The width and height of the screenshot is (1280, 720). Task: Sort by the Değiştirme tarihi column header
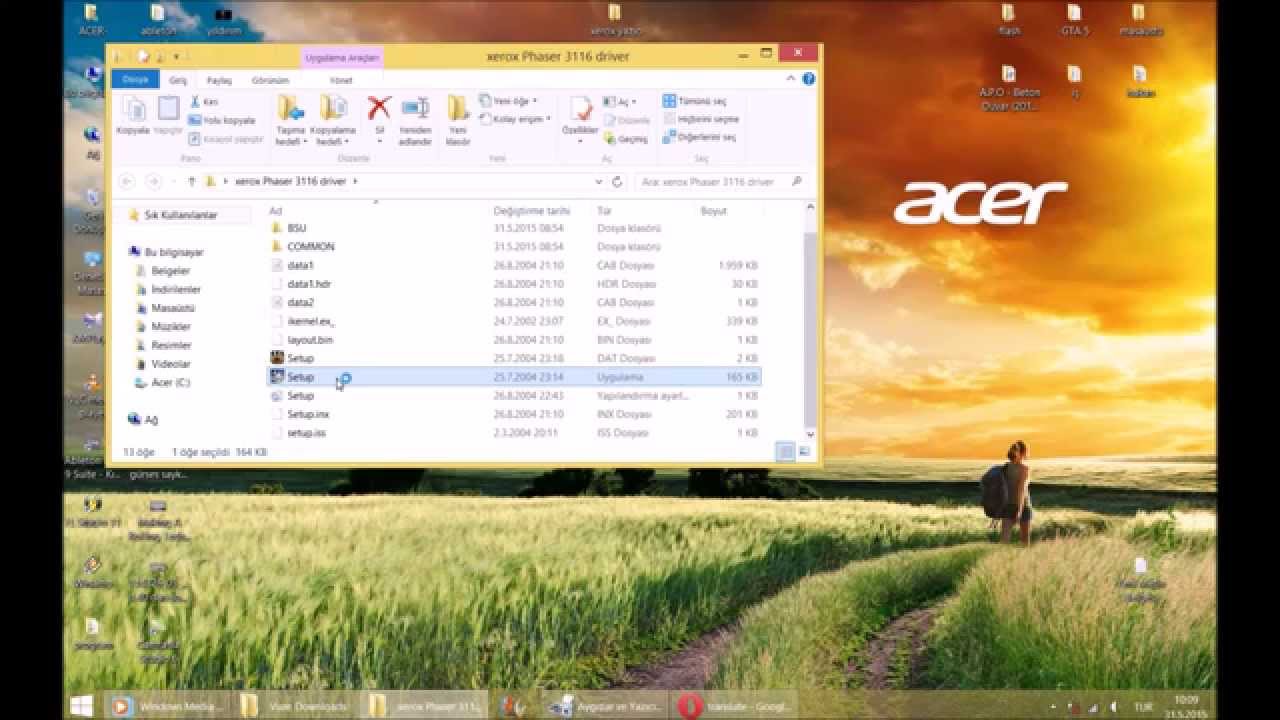[532, 211]
